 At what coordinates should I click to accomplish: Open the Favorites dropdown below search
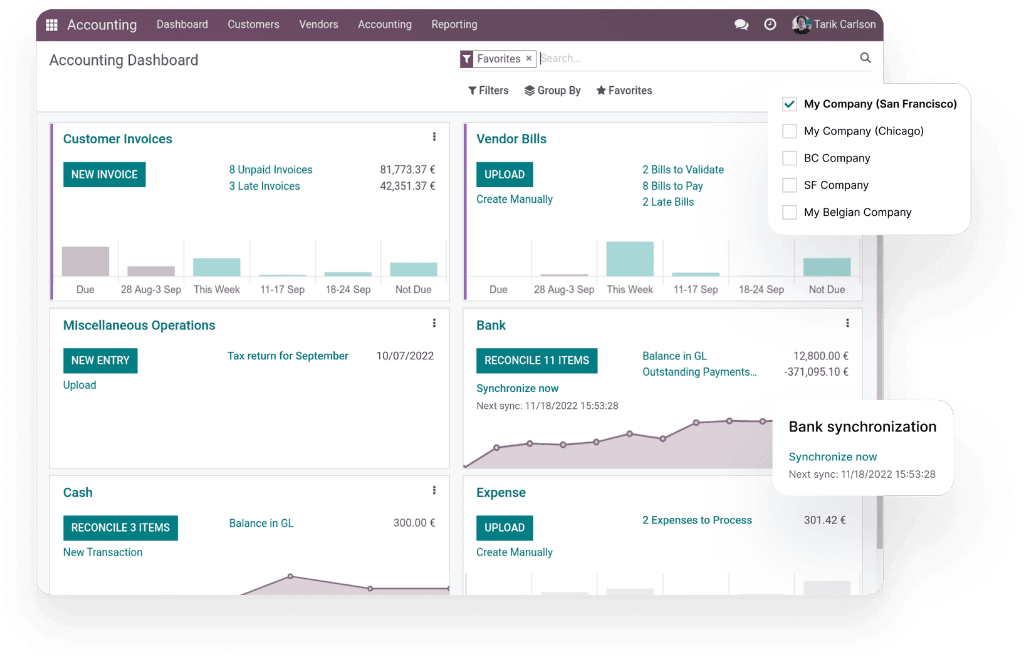[624, 90]
